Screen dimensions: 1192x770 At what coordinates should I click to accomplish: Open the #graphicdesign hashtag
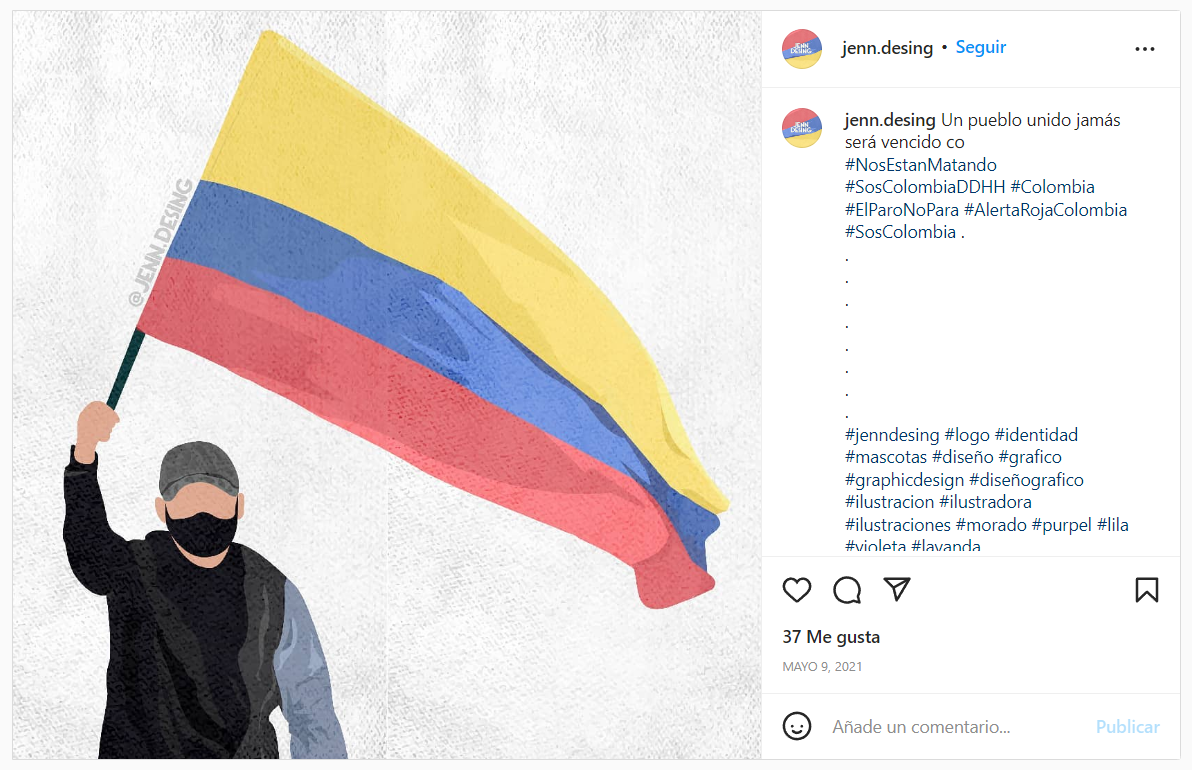click(x=904, y=480)
